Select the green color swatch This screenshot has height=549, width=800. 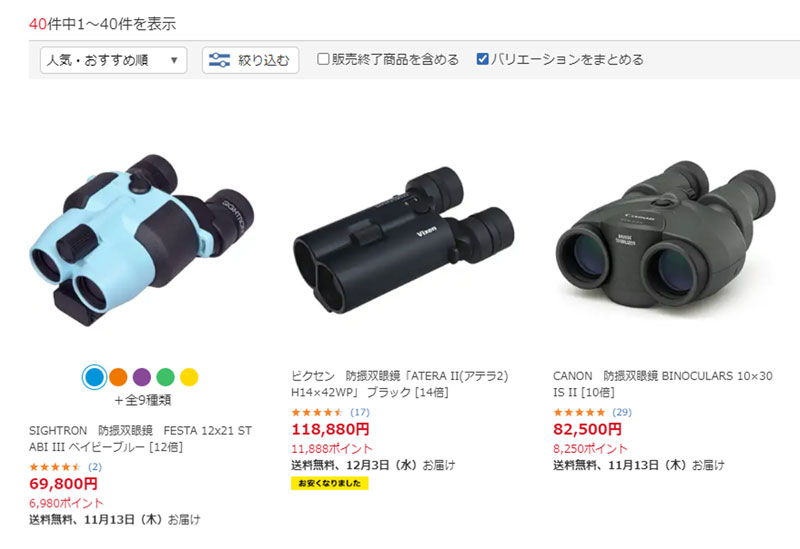coord(165,377)
